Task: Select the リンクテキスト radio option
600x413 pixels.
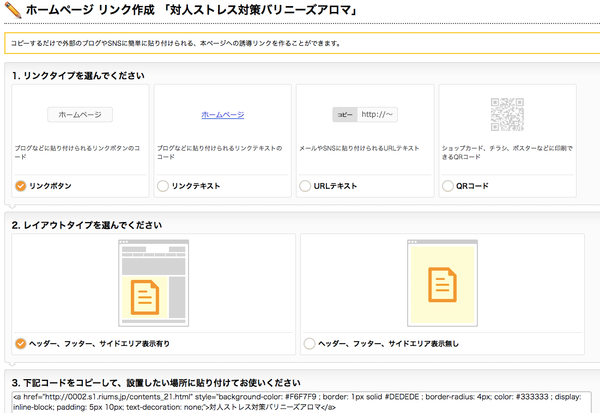Action: click(x=163, y=186)
